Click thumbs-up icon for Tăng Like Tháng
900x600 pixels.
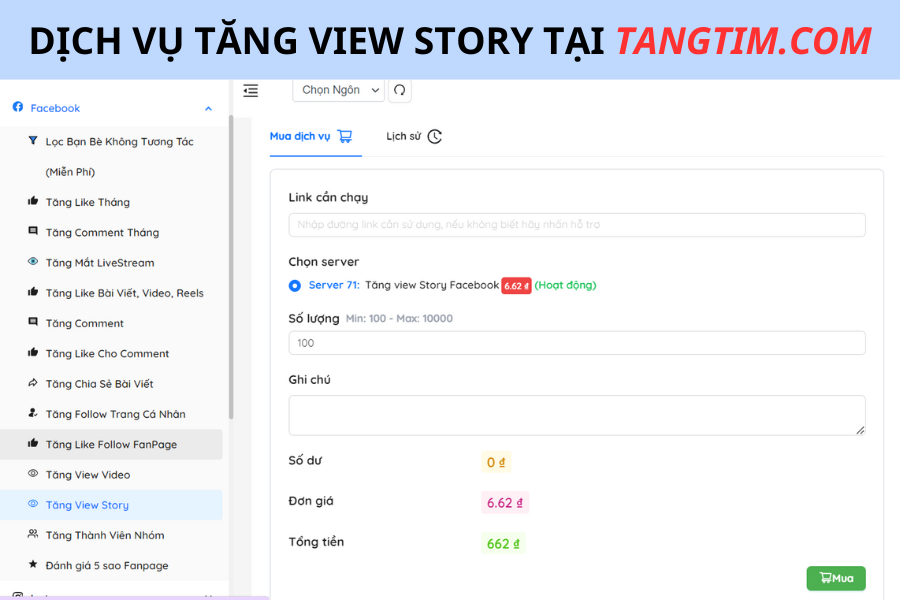pyautogui.click(x=33, y=201)
